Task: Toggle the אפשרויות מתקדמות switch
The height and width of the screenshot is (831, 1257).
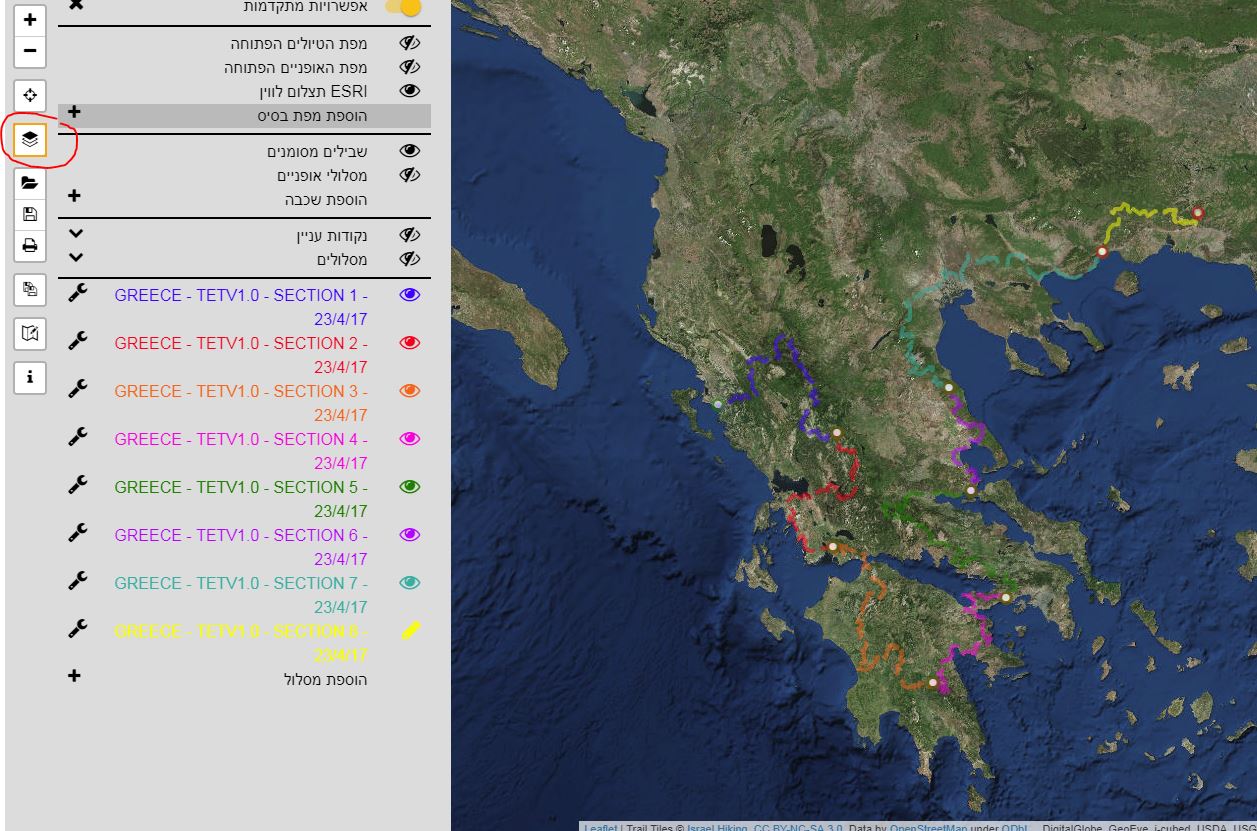Action: 404,7
